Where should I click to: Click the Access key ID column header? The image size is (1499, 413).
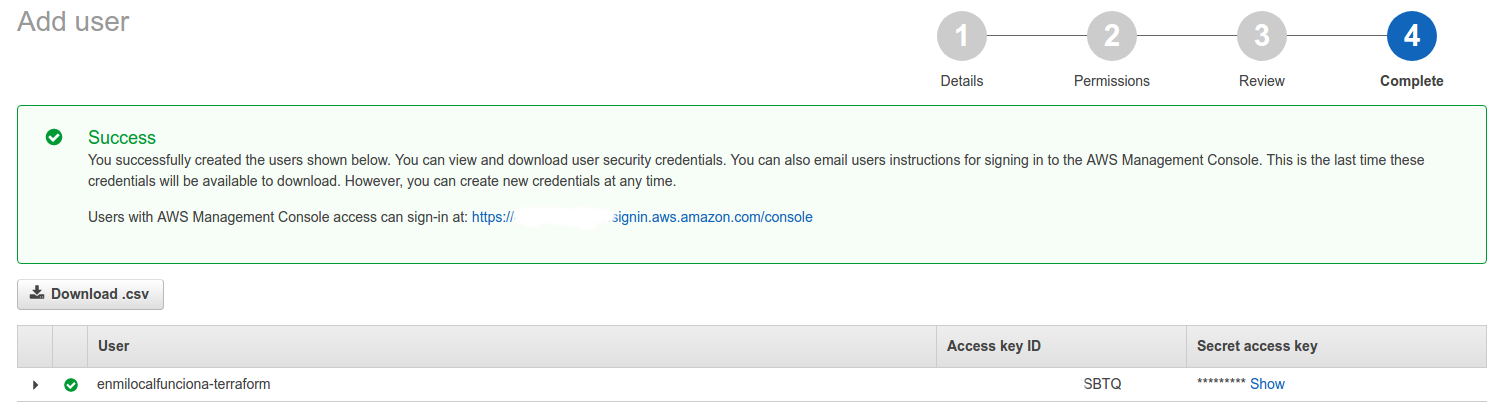point(993,346)
